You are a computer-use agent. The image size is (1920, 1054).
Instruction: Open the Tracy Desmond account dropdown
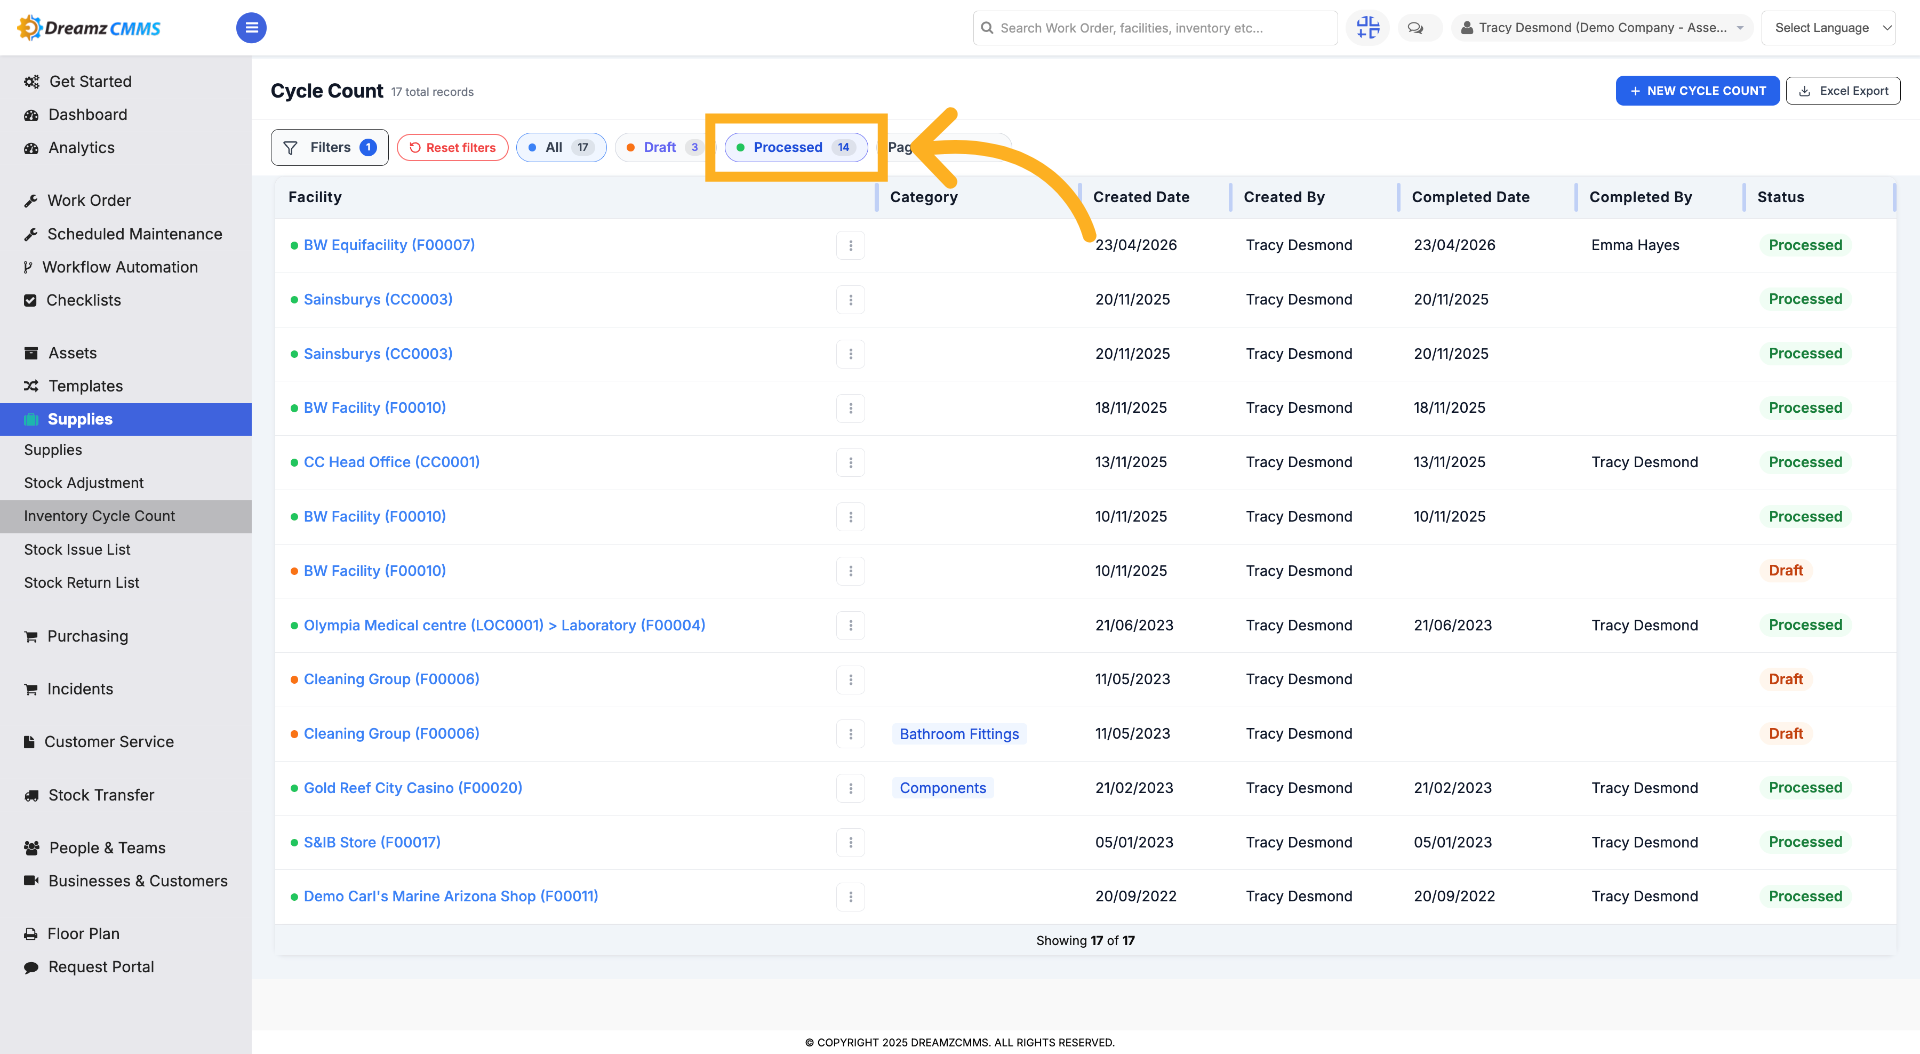click(x=1603, y=28)
